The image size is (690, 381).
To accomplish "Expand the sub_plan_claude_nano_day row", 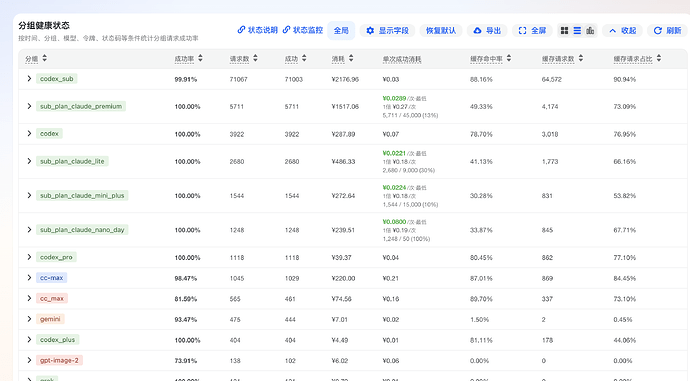I will point(29,230).
